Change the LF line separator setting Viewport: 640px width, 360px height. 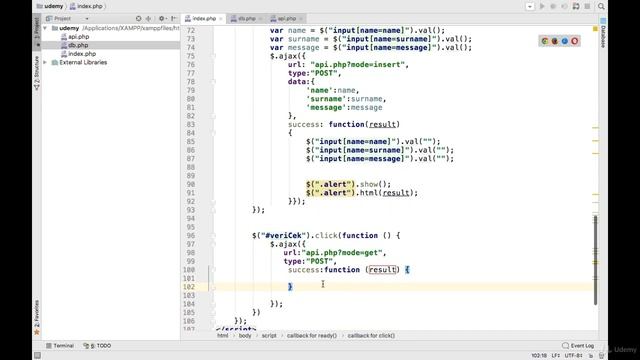[556, 356]
